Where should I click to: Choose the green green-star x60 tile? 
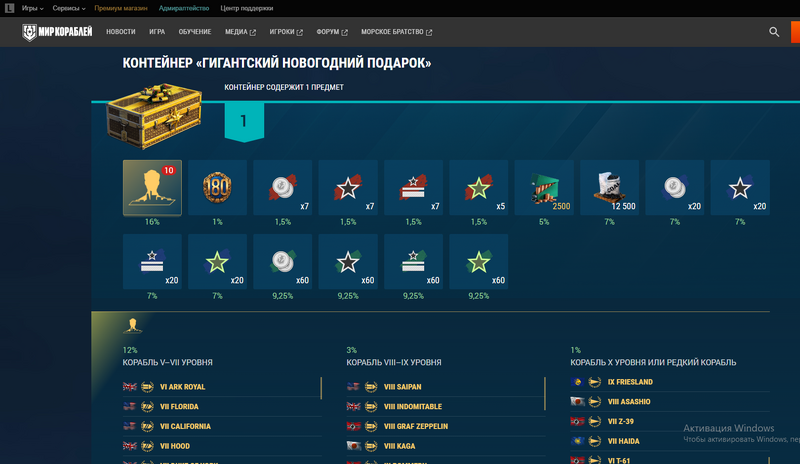click(479, 262)
